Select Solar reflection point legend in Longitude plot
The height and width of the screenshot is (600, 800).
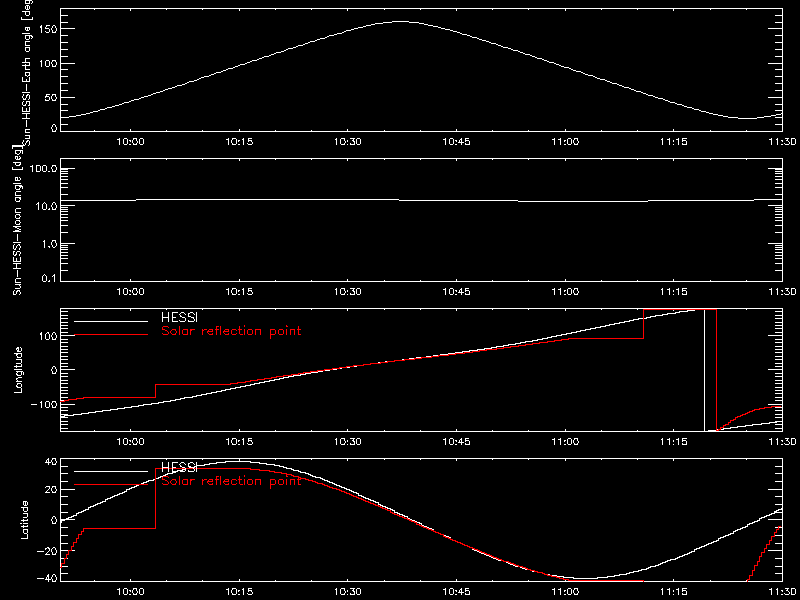coord(231,332)
